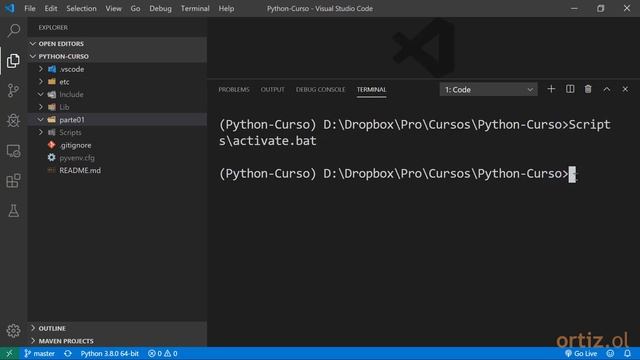Click in the terminal at the prompt cursor
This screenshot has height=360, width=640.
pos(572,174)
